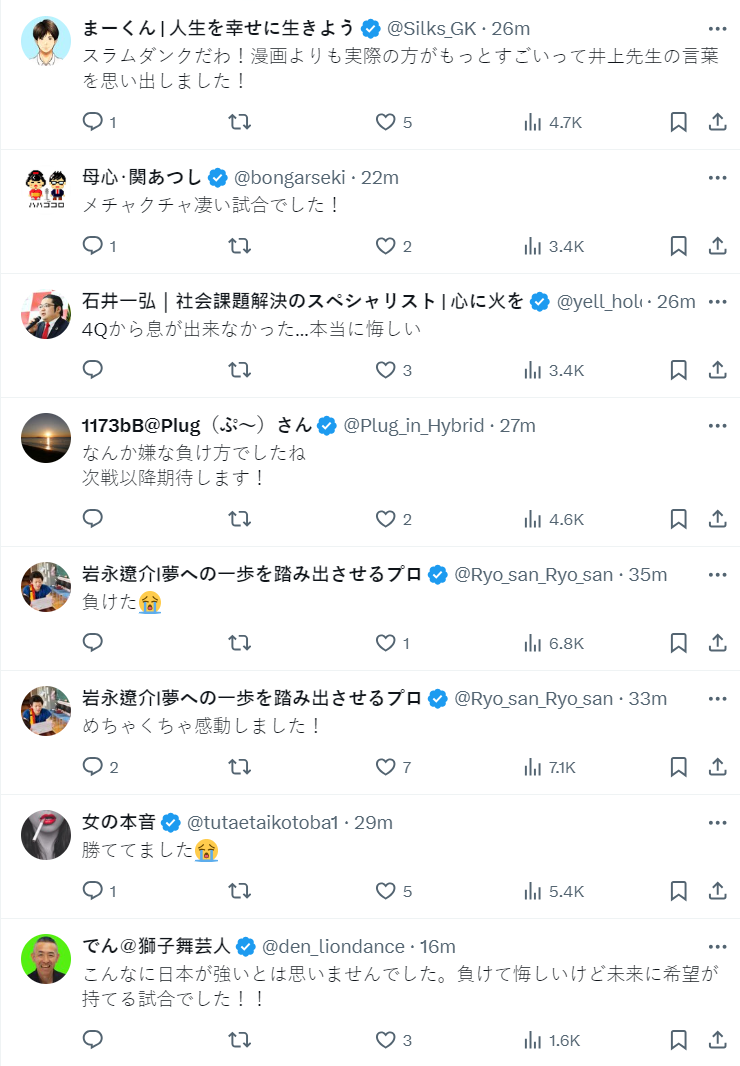Viewport: 740px width, 1066px height.
Task: Retweet the 負けた crying tweet
Action: pos(240,643)
